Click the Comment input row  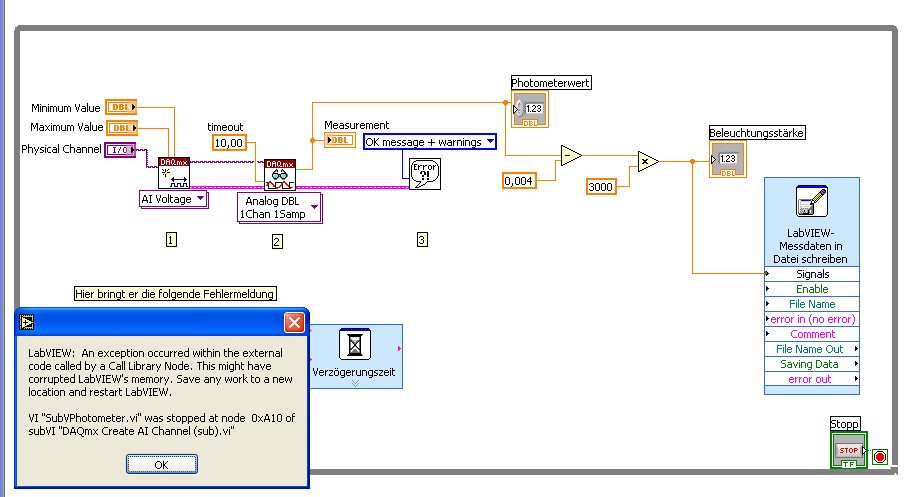tap(812, 334)
